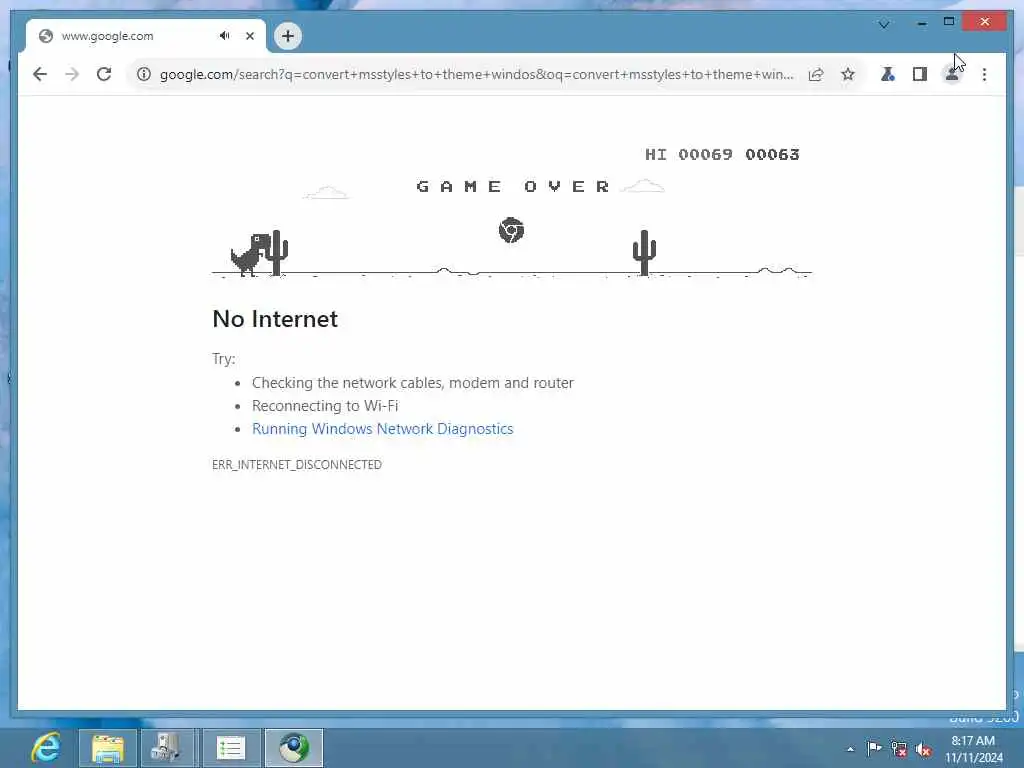Screen dimensions: 1024x768
Task: Select the ERR_INTERNET_DISCONNECTED error text
Action: (x=296, y=464)
